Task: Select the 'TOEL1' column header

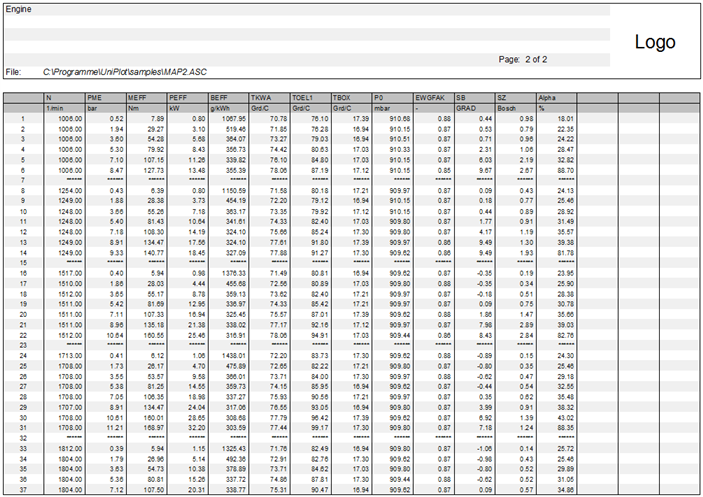Action: pyautogui.click(x=311, y=98)
